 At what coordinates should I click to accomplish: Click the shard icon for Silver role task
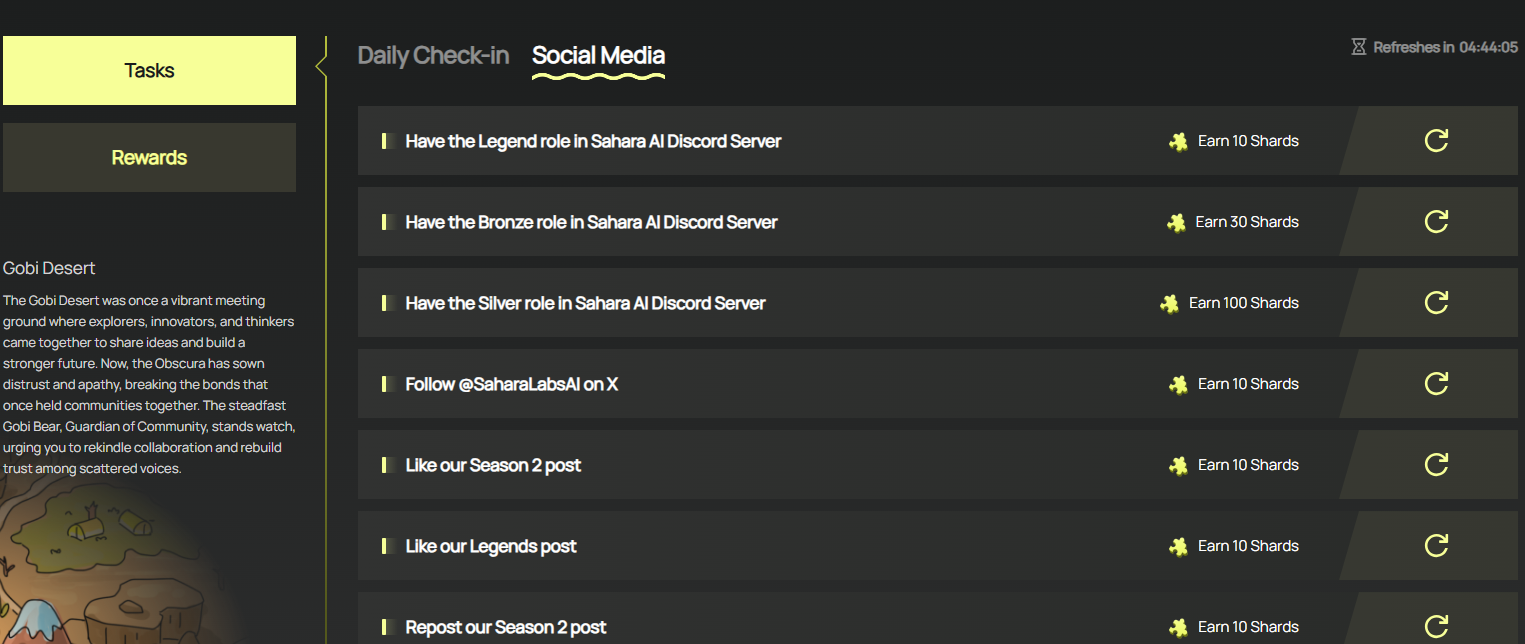pos(1169,303)
